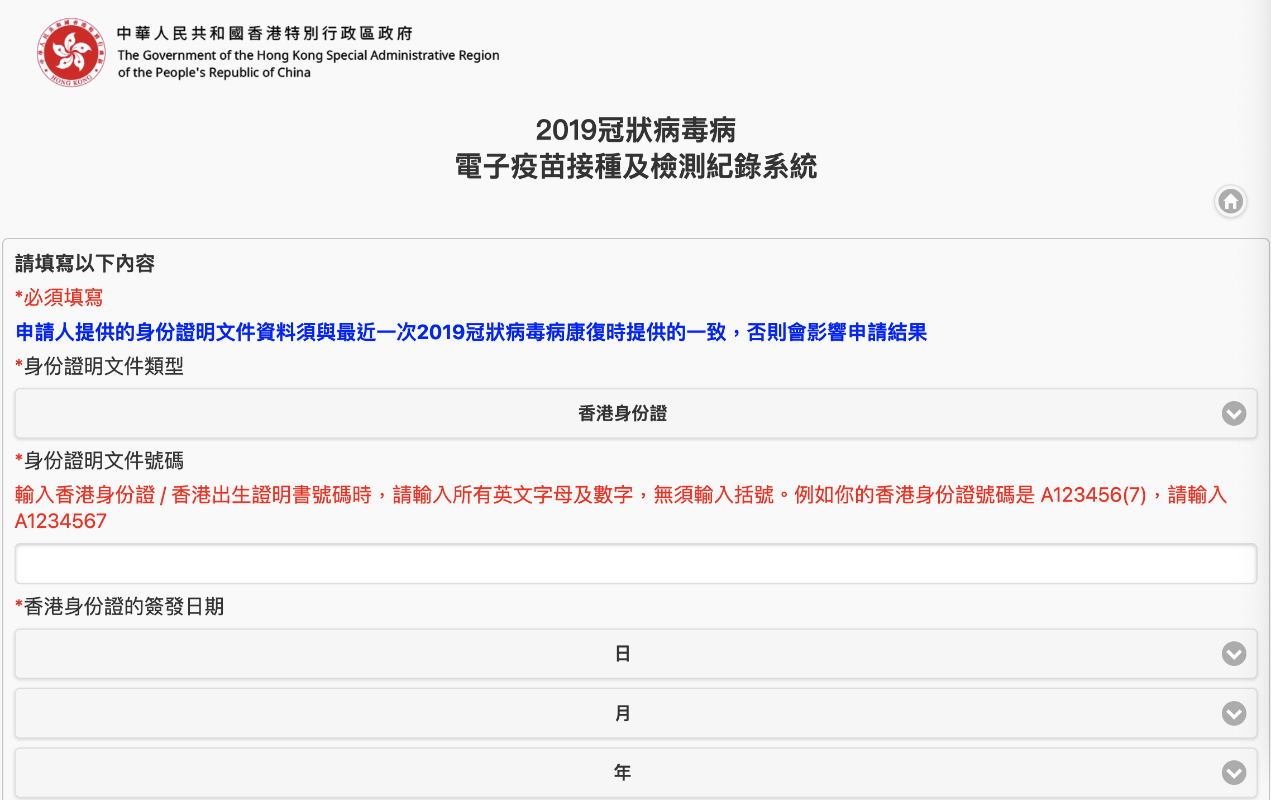Click the red *必須填寫 required notice
This screenshot has width=1271, height=800.
pyautogui.click(x=59, y=297)
